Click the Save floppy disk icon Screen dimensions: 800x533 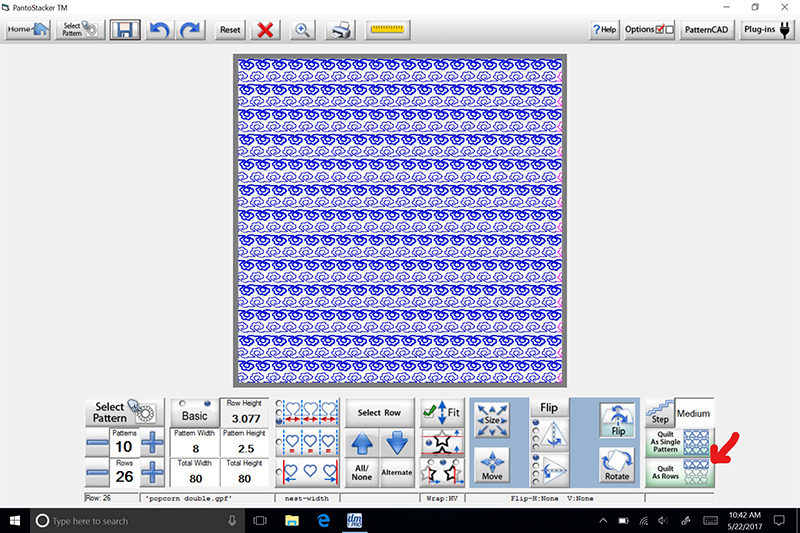(125, 29)
